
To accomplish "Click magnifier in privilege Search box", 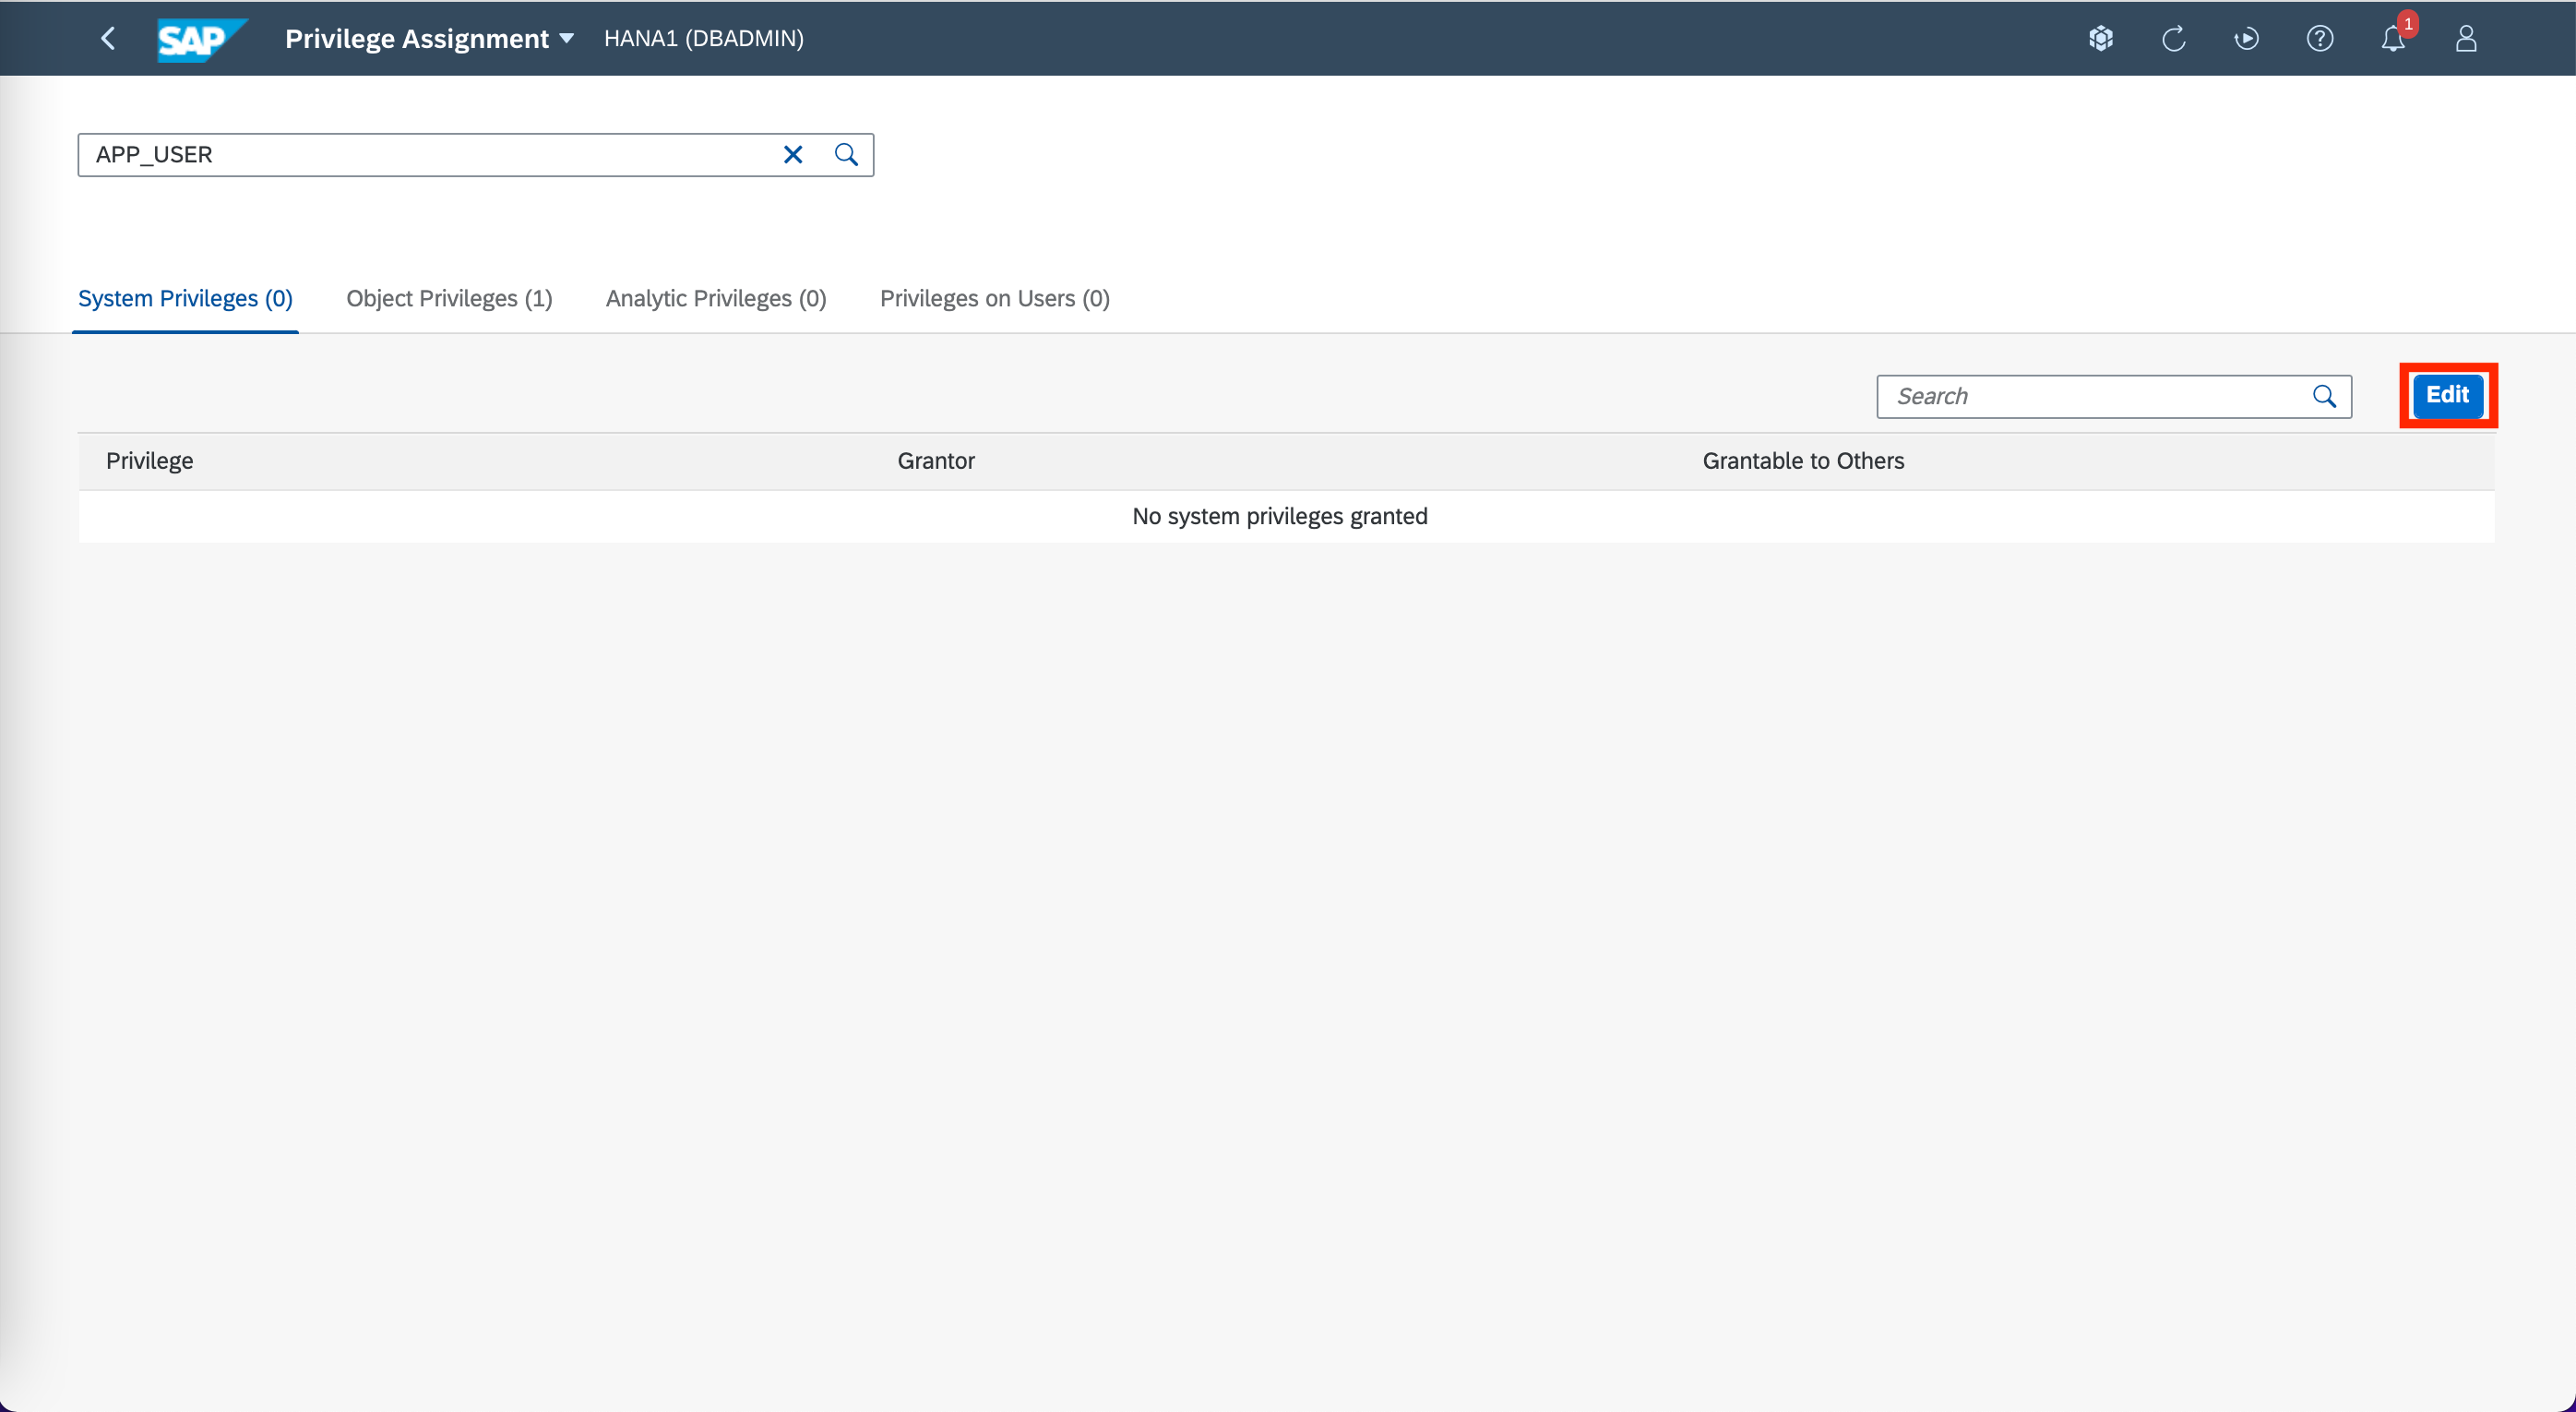I will (x=2324, y=397).
